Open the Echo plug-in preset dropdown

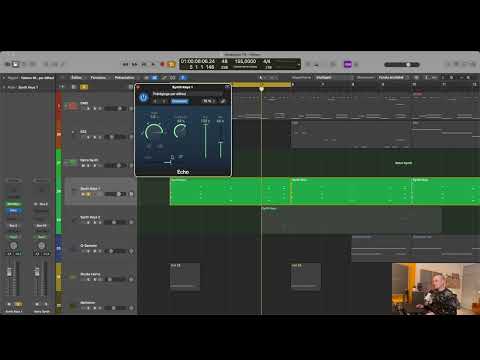pos(187,94)
